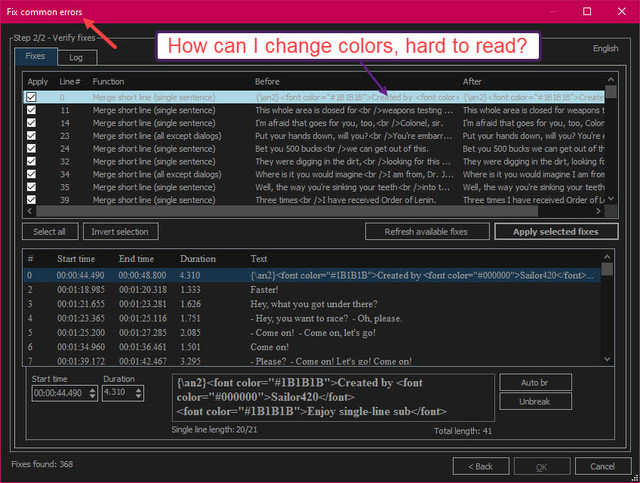Click the Start time input field

(x=60, y=393)
